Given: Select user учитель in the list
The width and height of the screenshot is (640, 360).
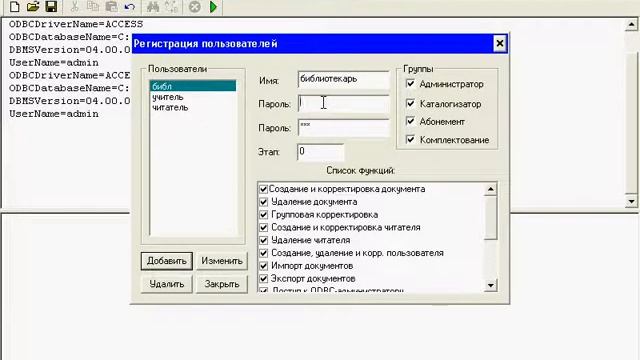Looking at the screenshot, I should (x=168, y=97).
